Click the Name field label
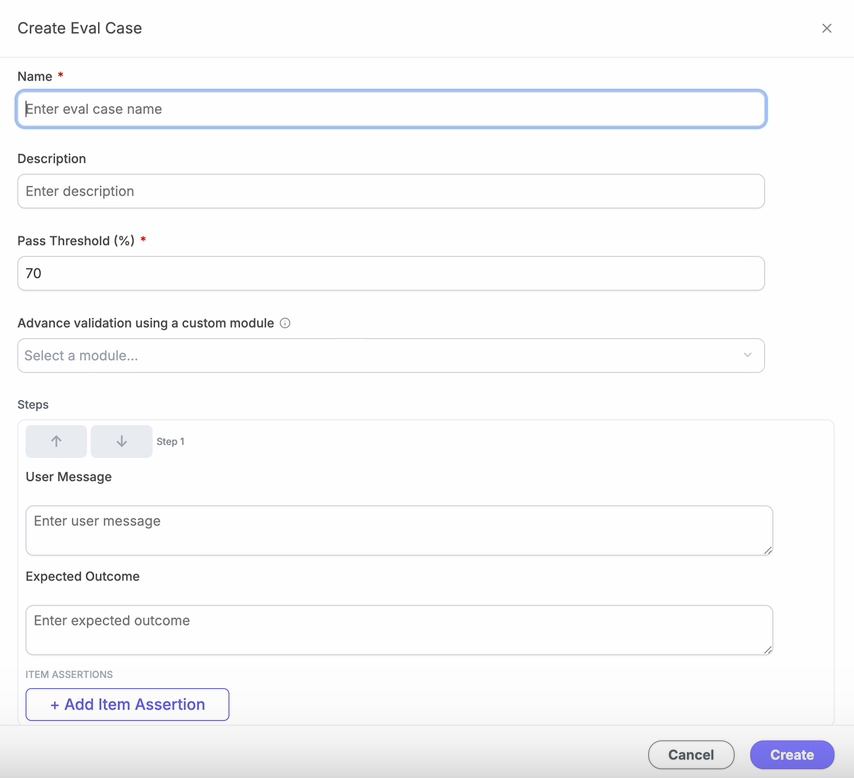This screenshot has width=854, height=778. pos(35,77)
